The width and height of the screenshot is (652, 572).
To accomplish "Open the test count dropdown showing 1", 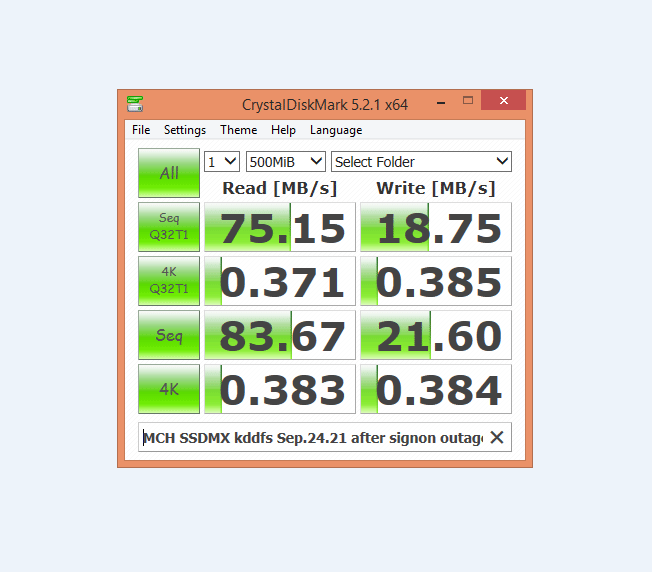I will (222, 162).
